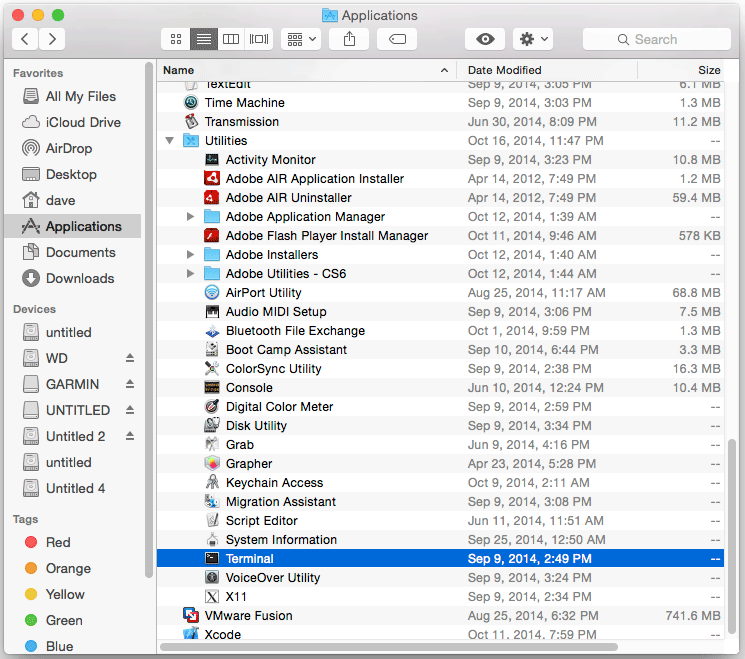Eject the GARMIN device

(130, 384)
